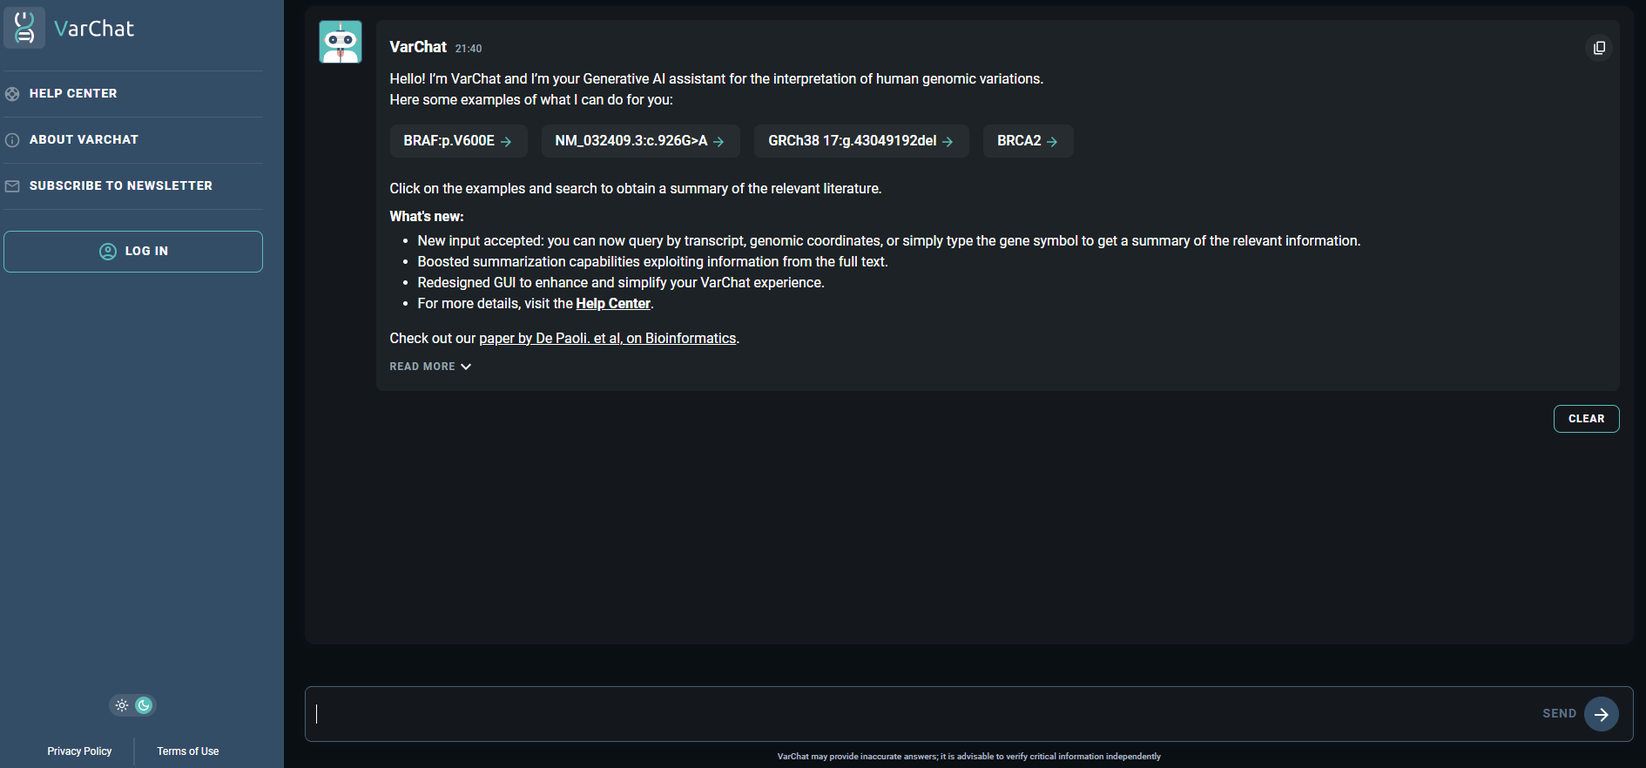Click the VarChat DNA logo icon
The width and height of the screenshot is (1646, 768).
point(24,27)
